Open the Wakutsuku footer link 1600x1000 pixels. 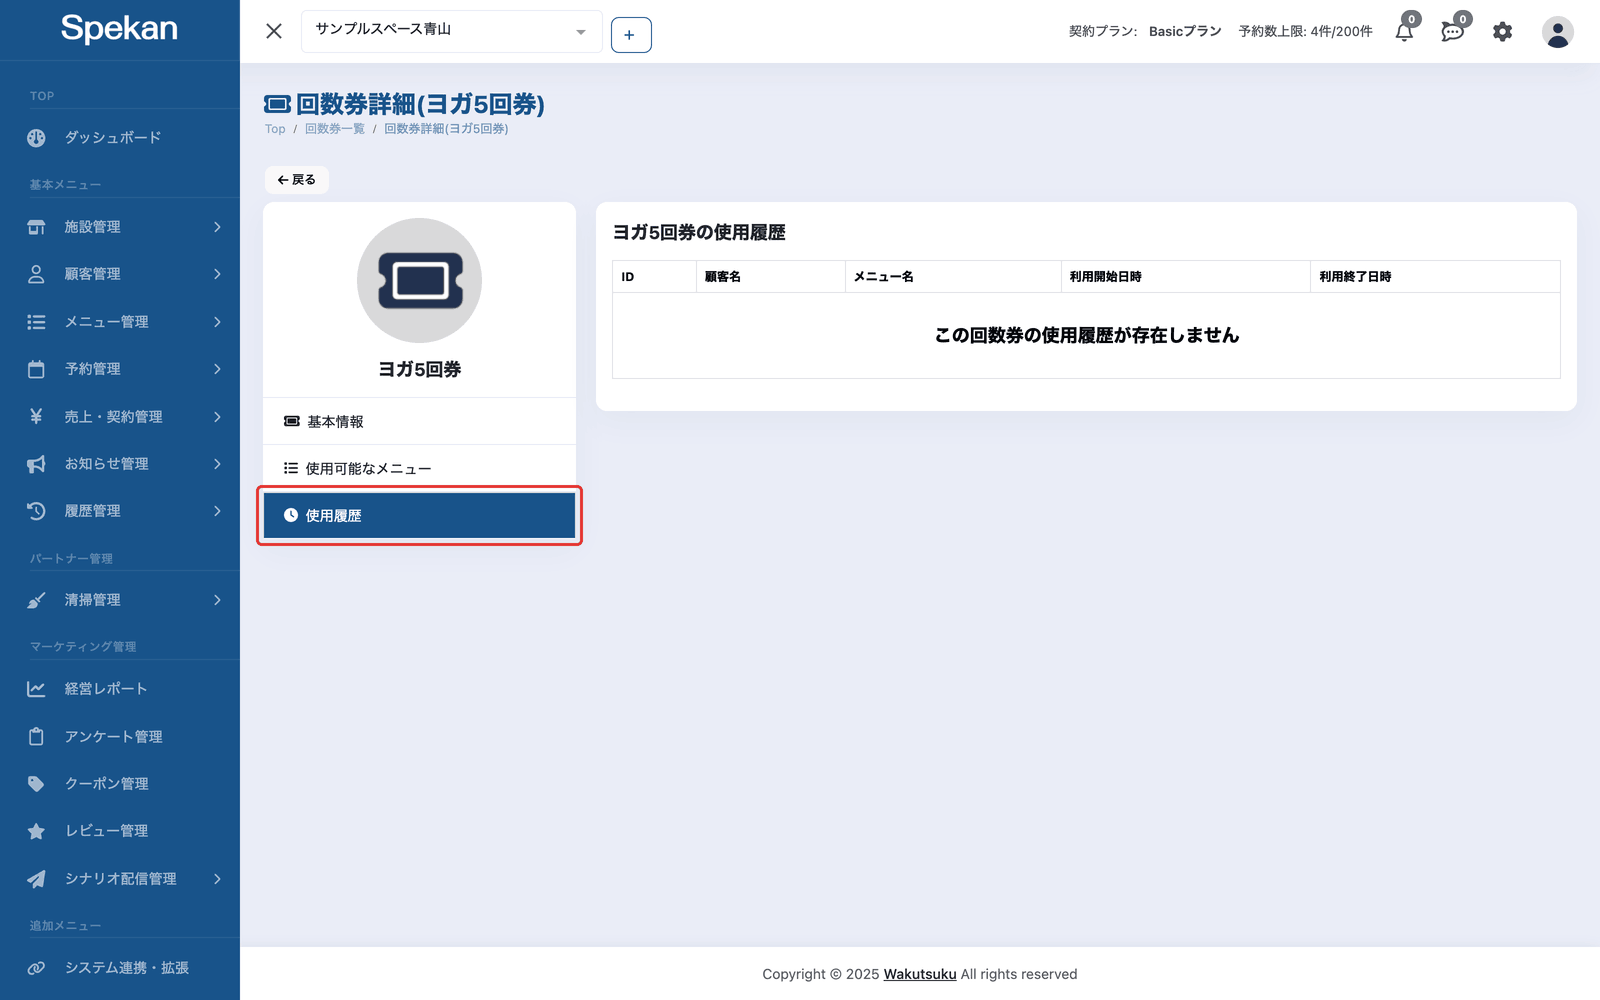click(x=920, y=974)
